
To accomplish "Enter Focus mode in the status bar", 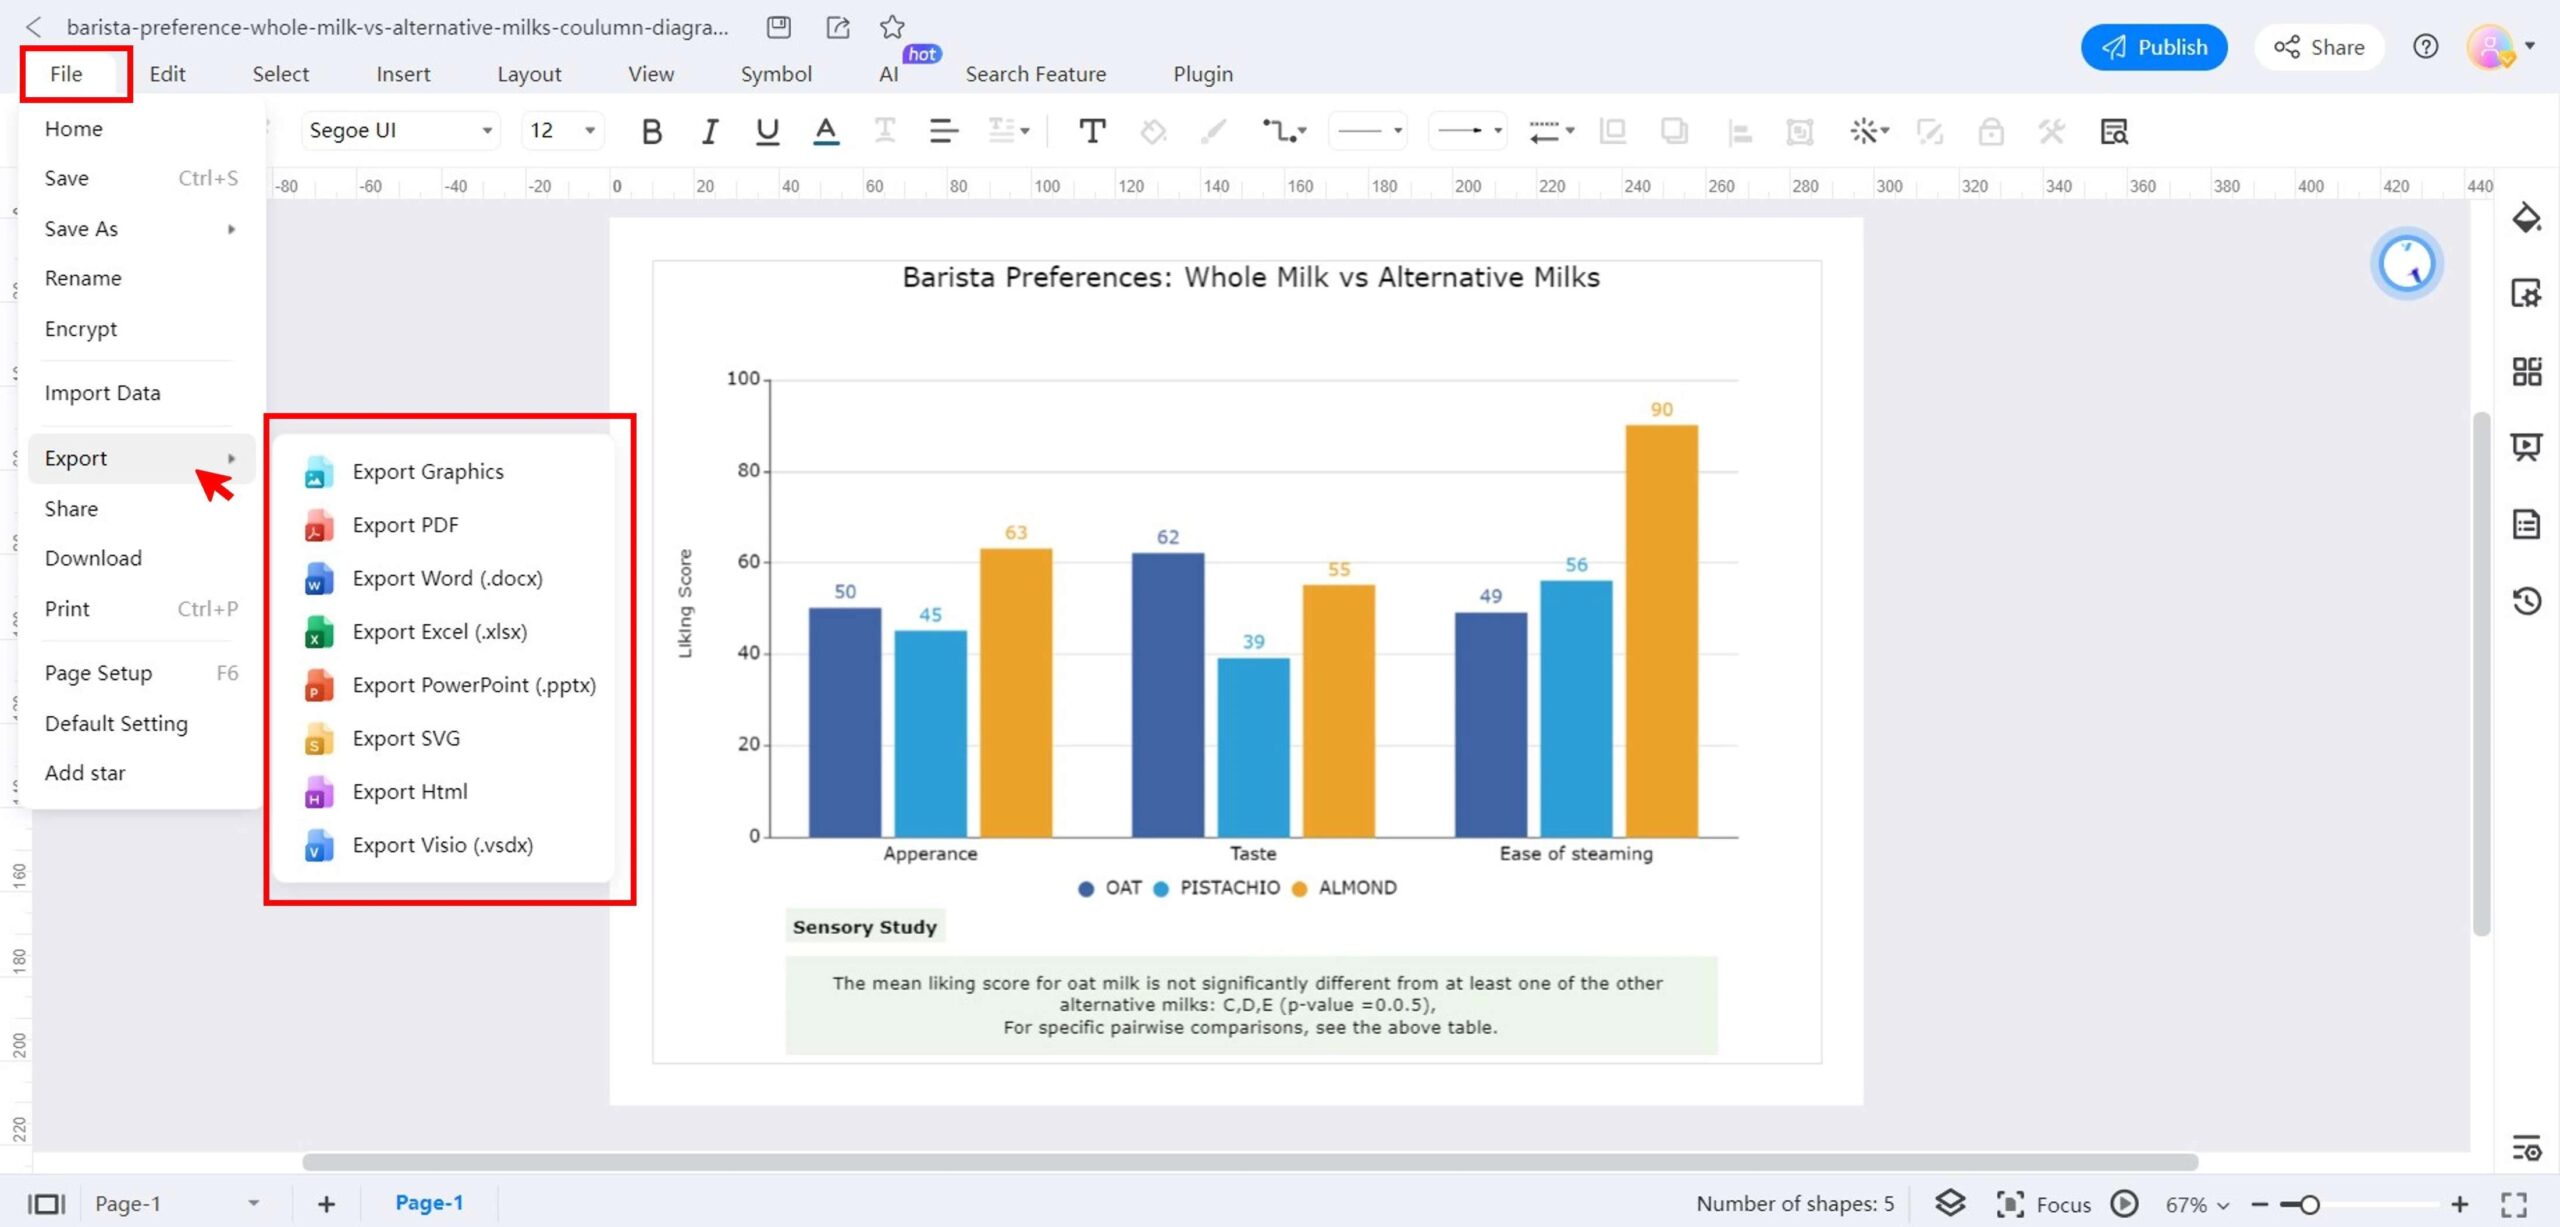I will (2040, 1204).
